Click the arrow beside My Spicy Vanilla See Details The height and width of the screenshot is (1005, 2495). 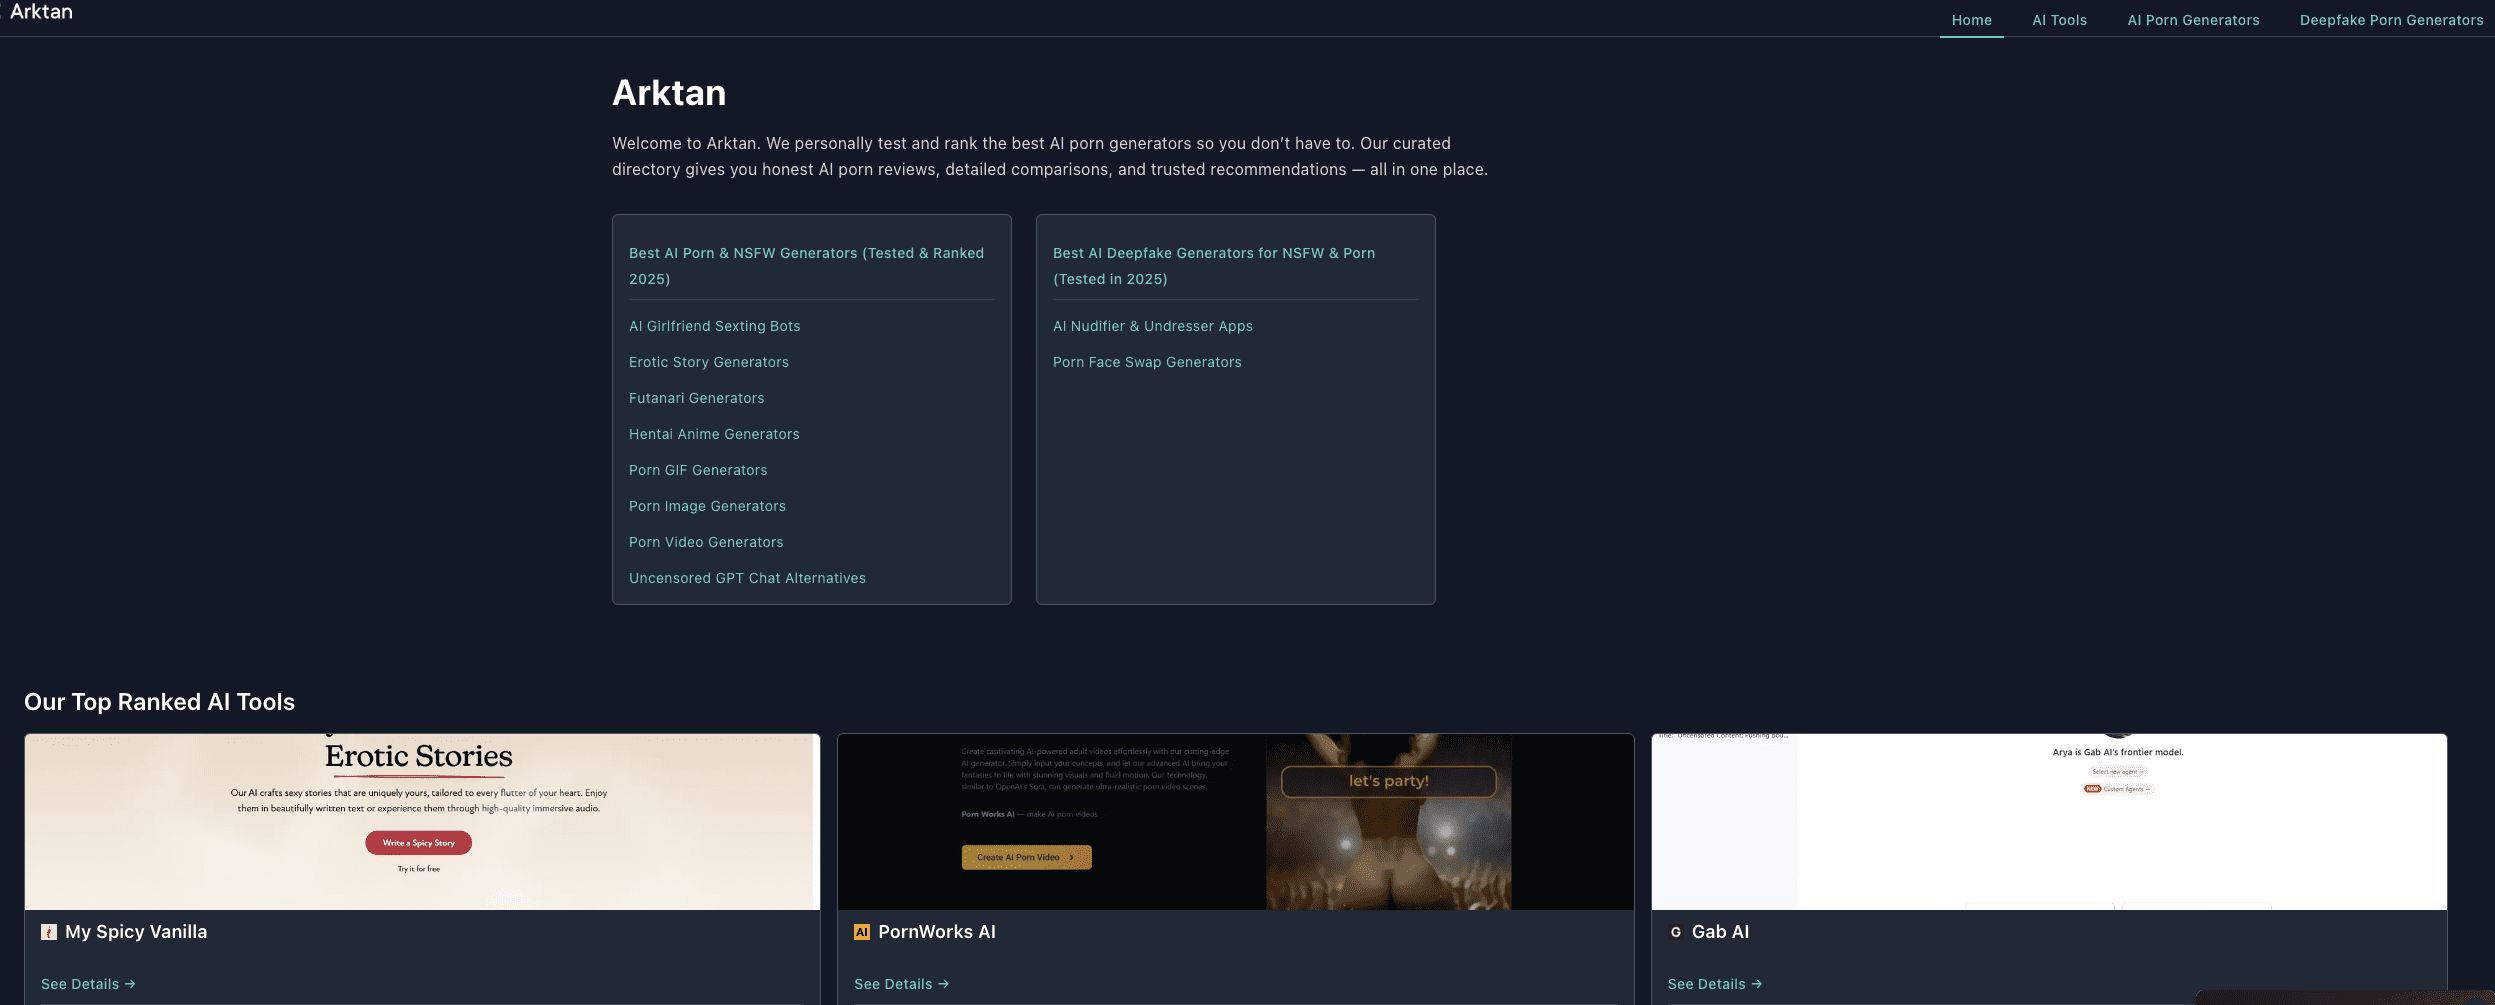coord(130,984)
